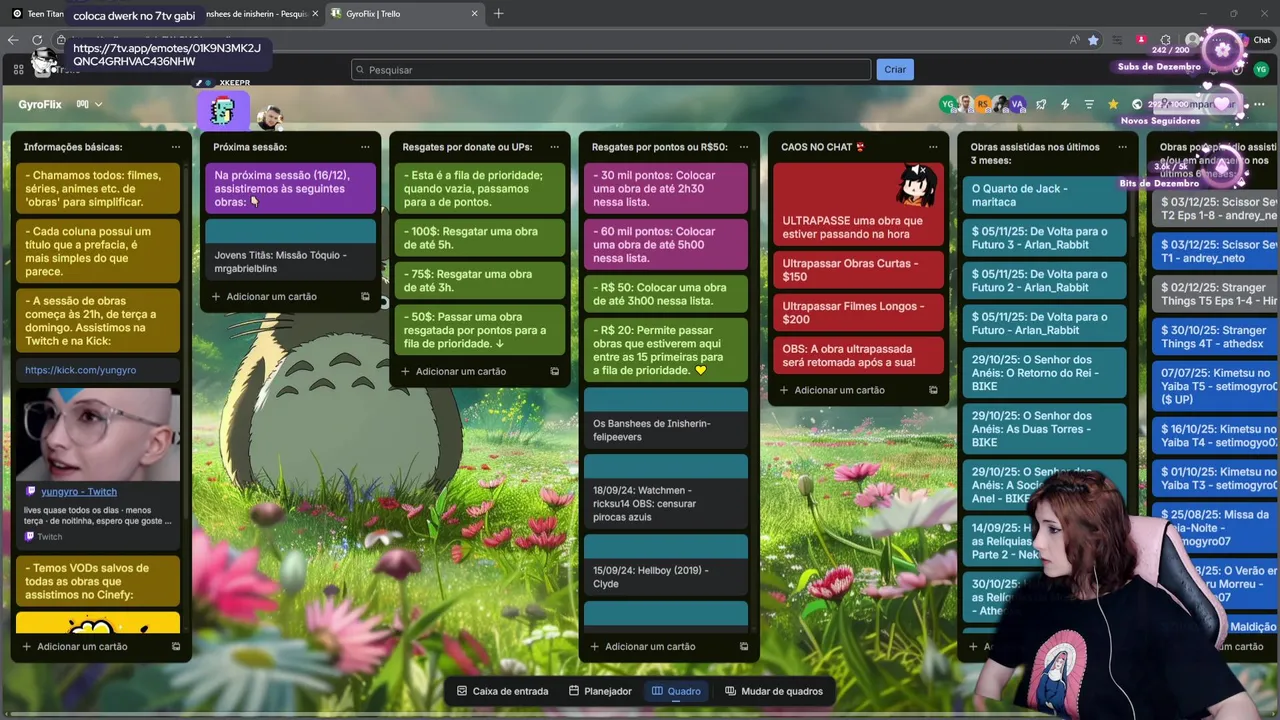1280x720 pixels.
Task: Click the orange RS member avatar
Action: (983, 104)
